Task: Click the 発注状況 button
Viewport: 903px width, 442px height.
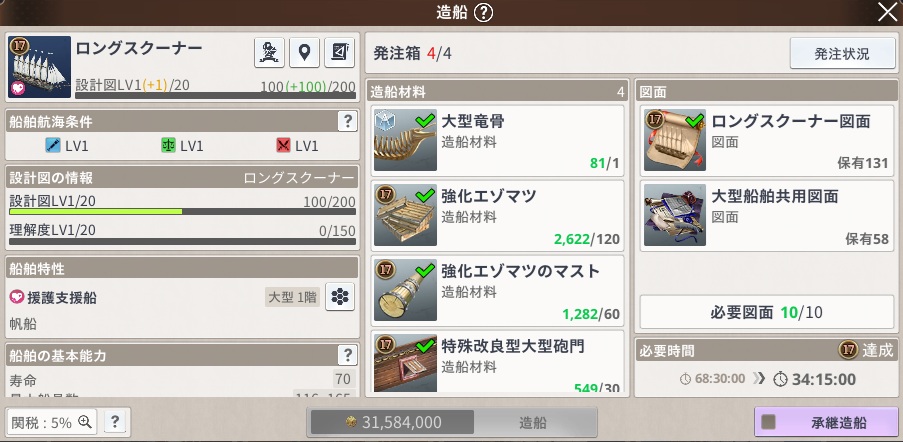Action: 841,54
